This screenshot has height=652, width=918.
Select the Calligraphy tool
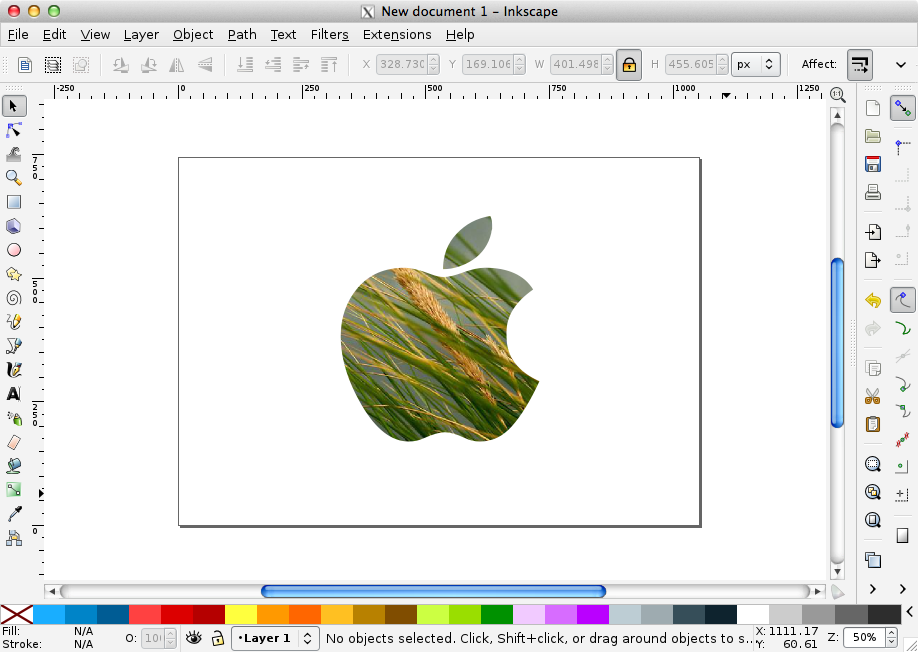[13, 370]
